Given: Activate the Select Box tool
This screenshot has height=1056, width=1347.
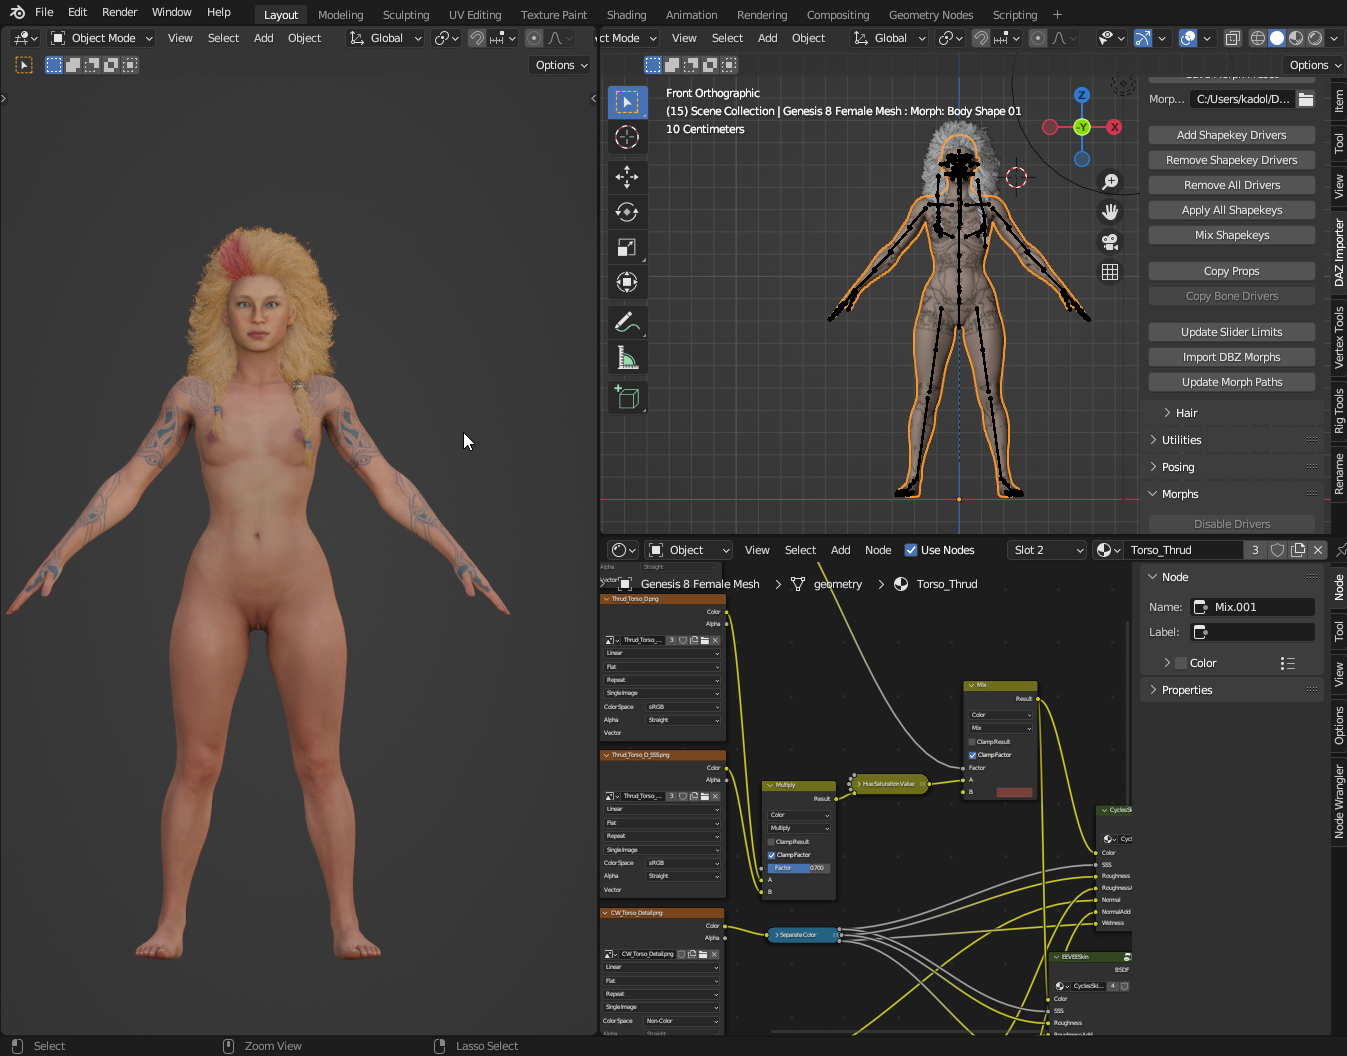Looking at the screenshot, I should click(627, 102).
